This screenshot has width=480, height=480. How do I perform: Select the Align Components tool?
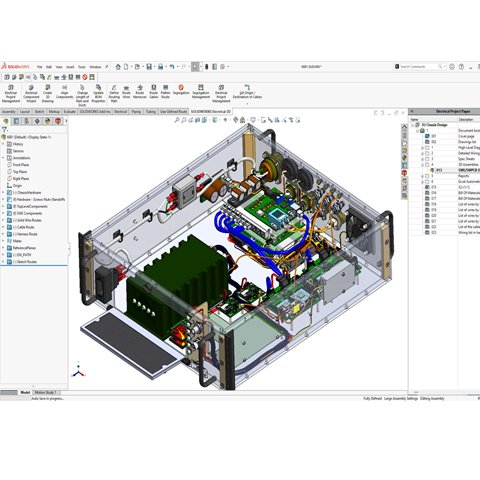64,92
